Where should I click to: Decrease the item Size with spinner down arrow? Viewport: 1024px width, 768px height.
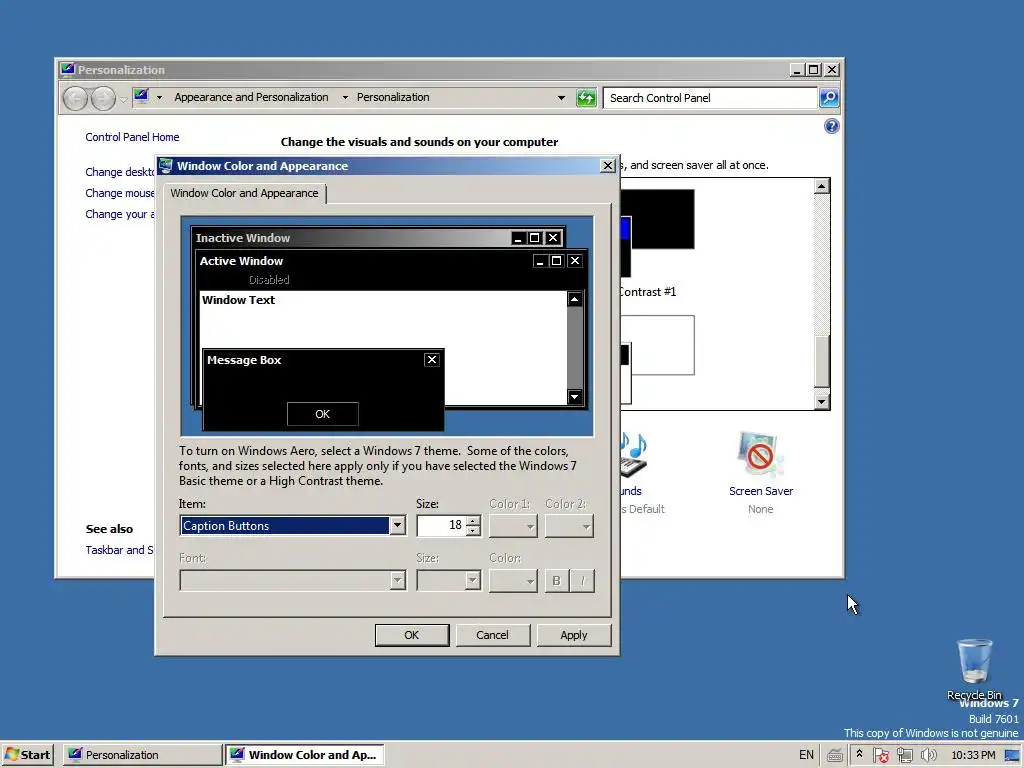[x=473, y=530]
